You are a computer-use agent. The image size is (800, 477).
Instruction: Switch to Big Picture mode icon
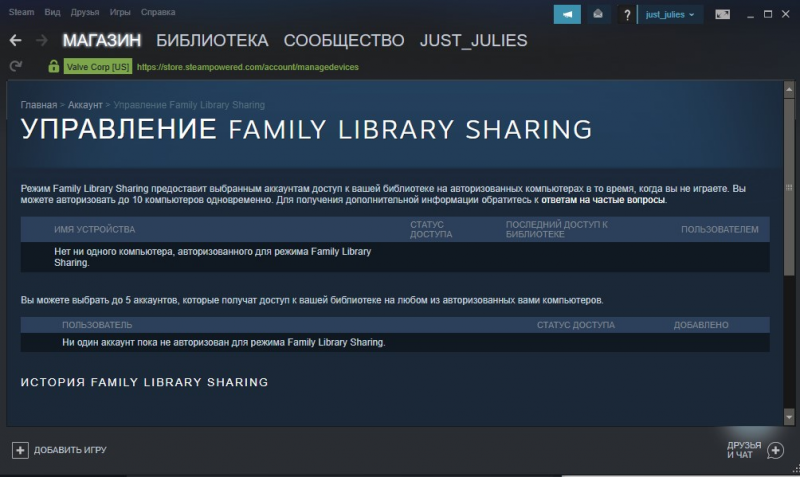point(722,14)
